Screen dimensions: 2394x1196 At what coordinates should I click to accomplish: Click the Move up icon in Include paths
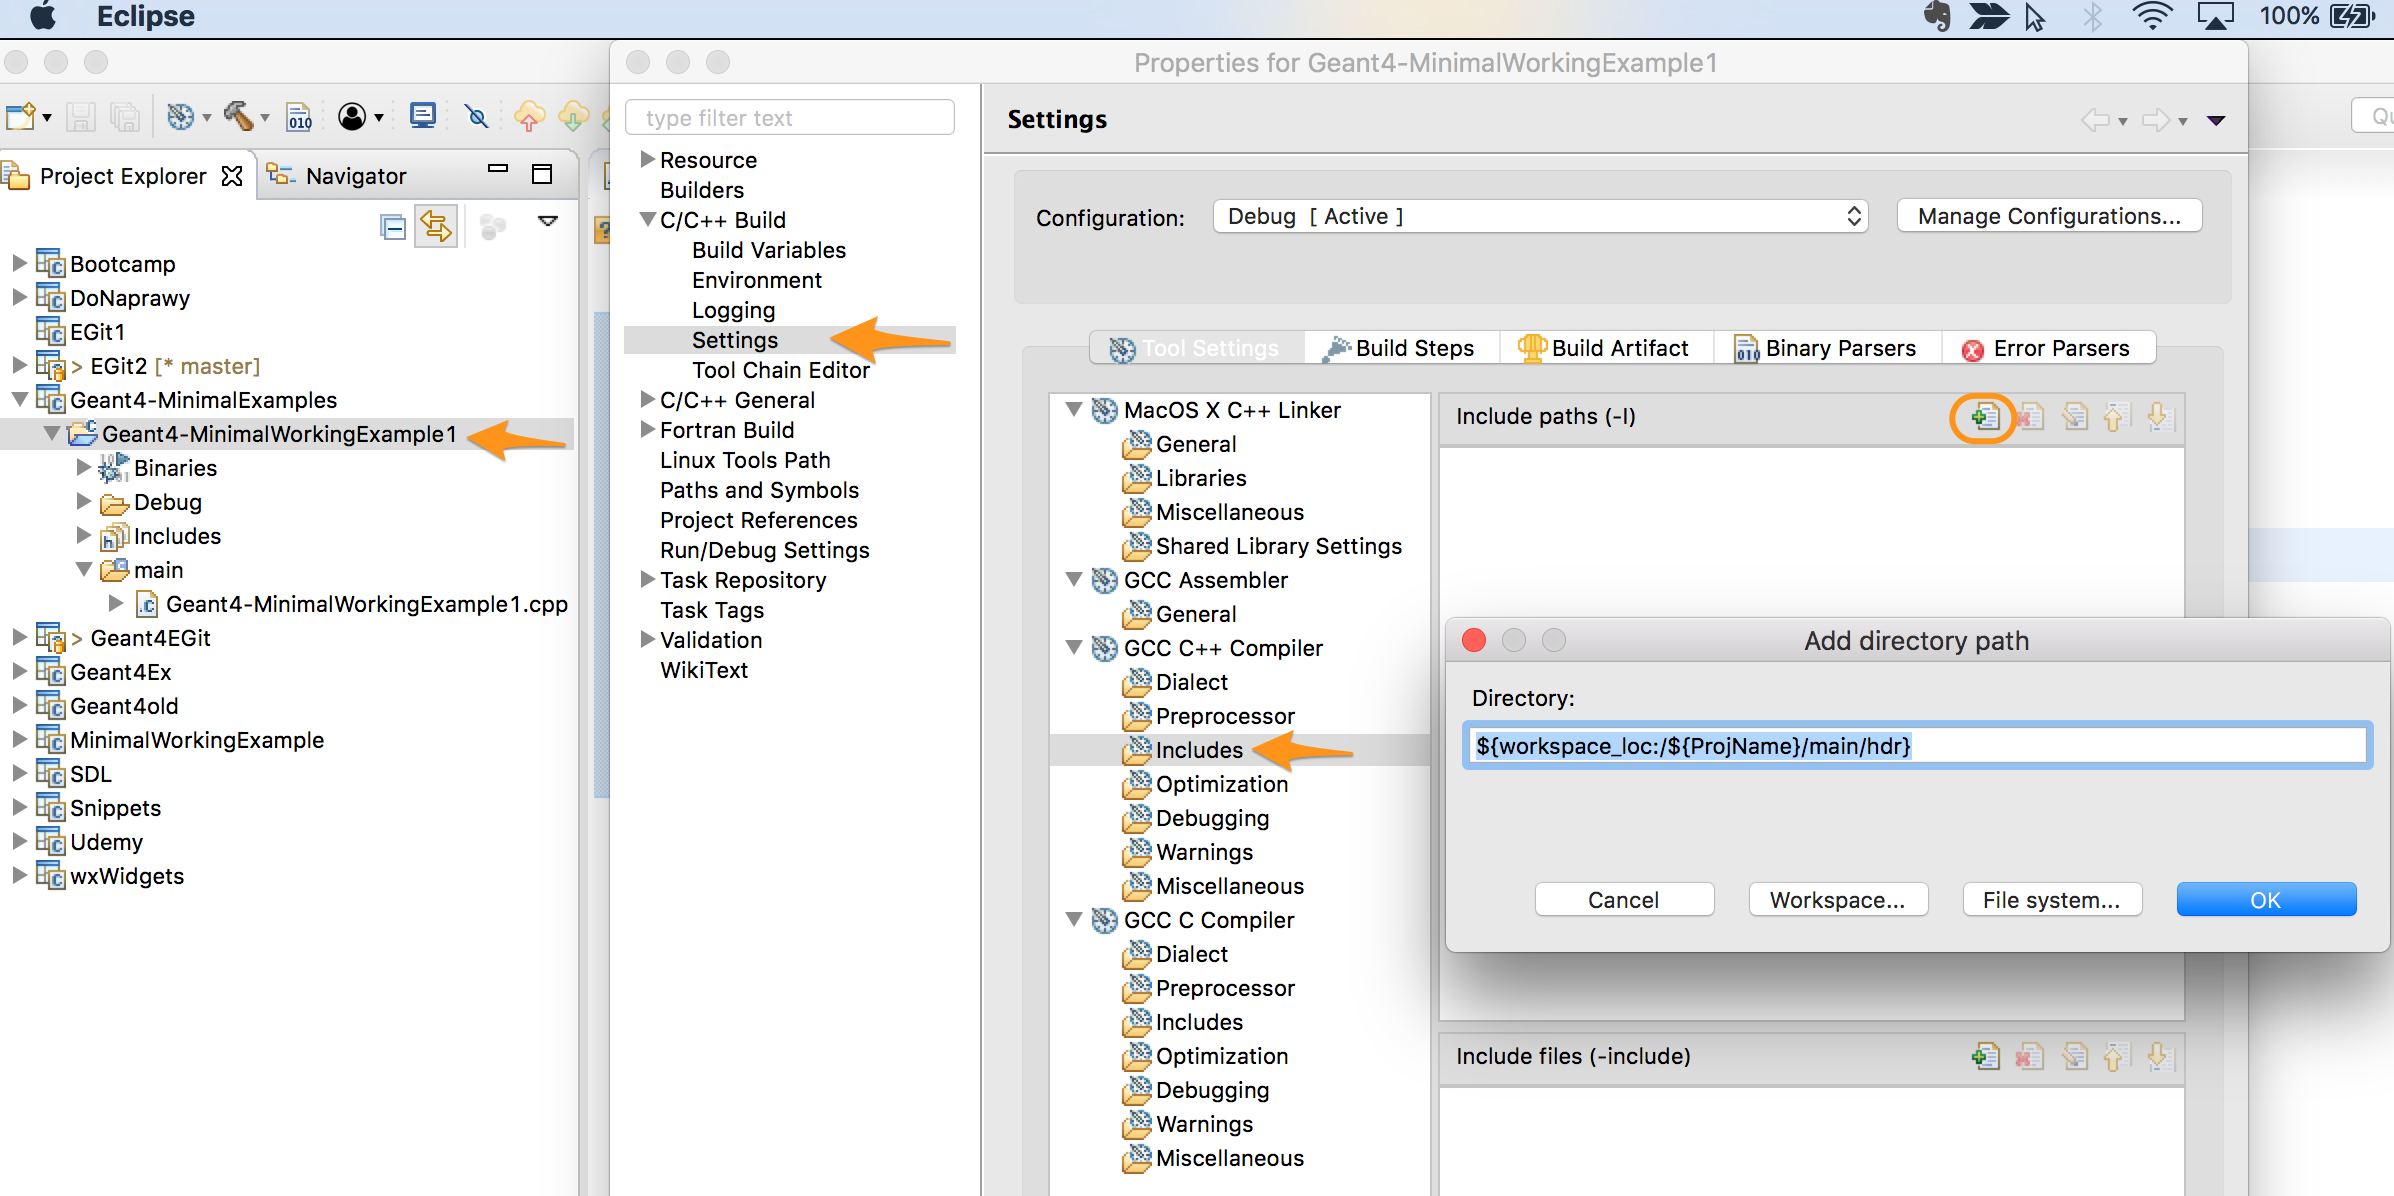pos(2114,418)
